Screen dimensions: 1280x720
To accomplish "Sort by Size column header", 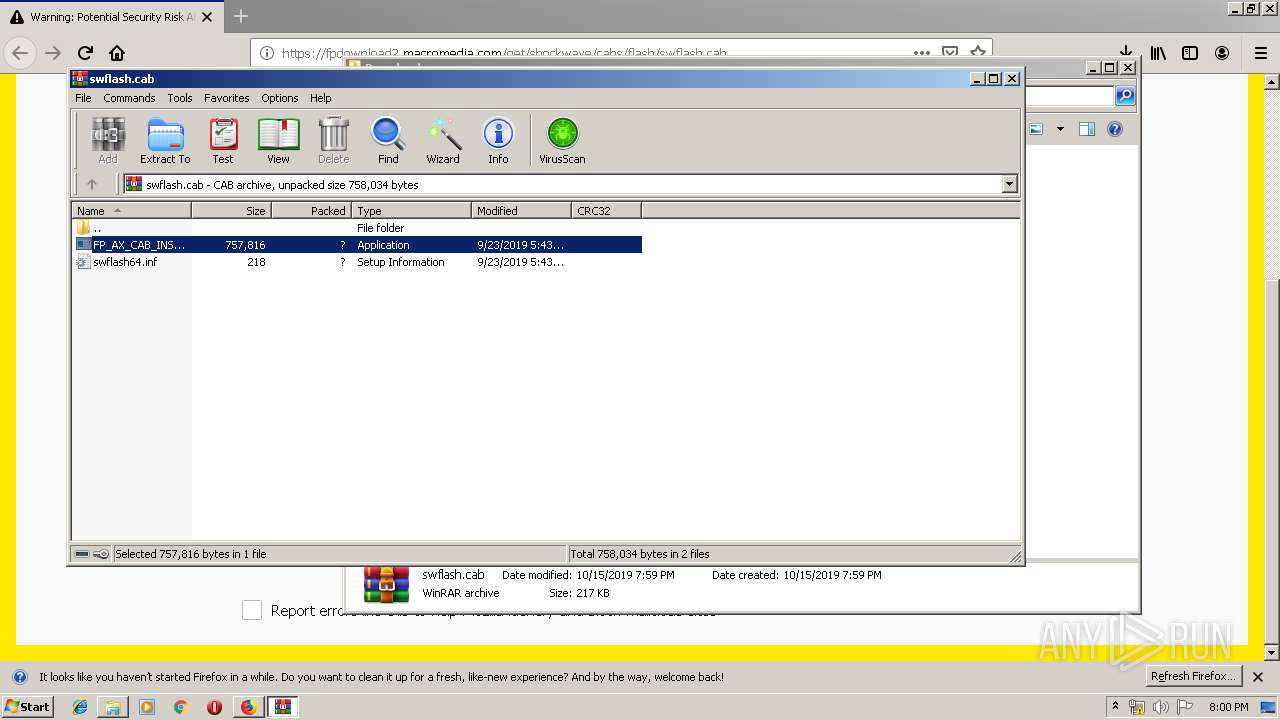I will pos(231,210).
